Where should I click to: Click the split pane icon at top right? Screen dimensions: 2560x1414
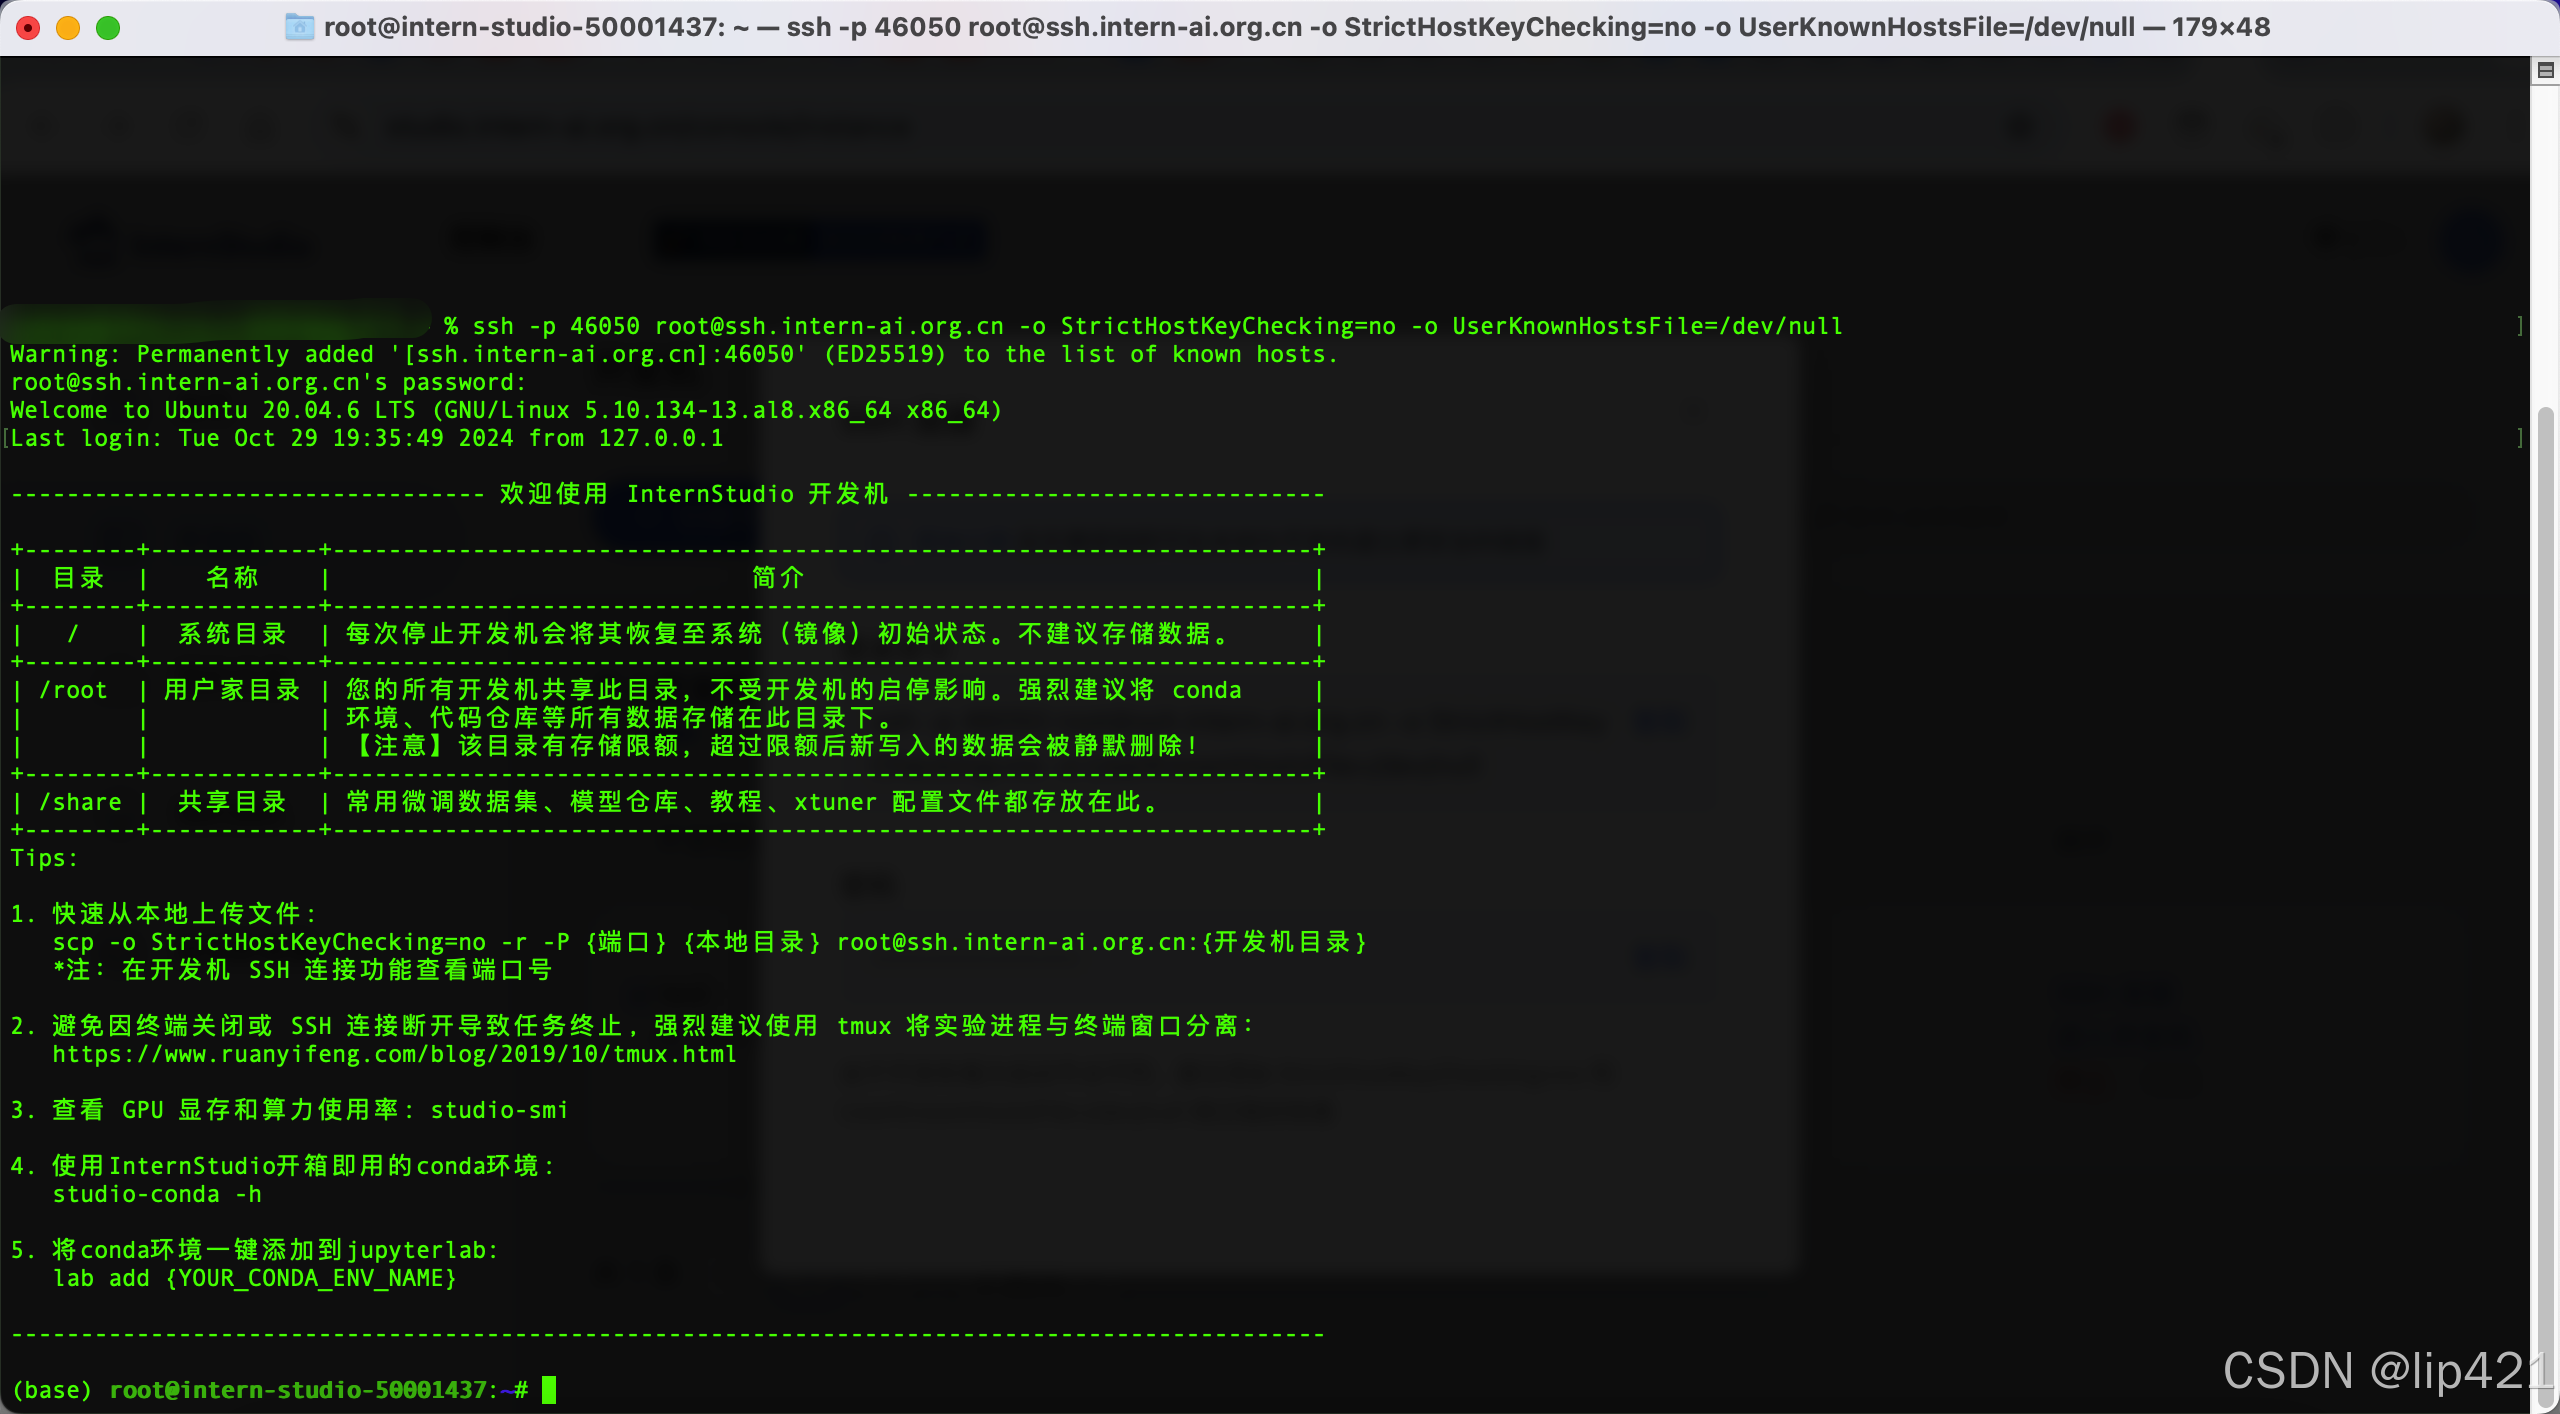tap(2545, 70)
